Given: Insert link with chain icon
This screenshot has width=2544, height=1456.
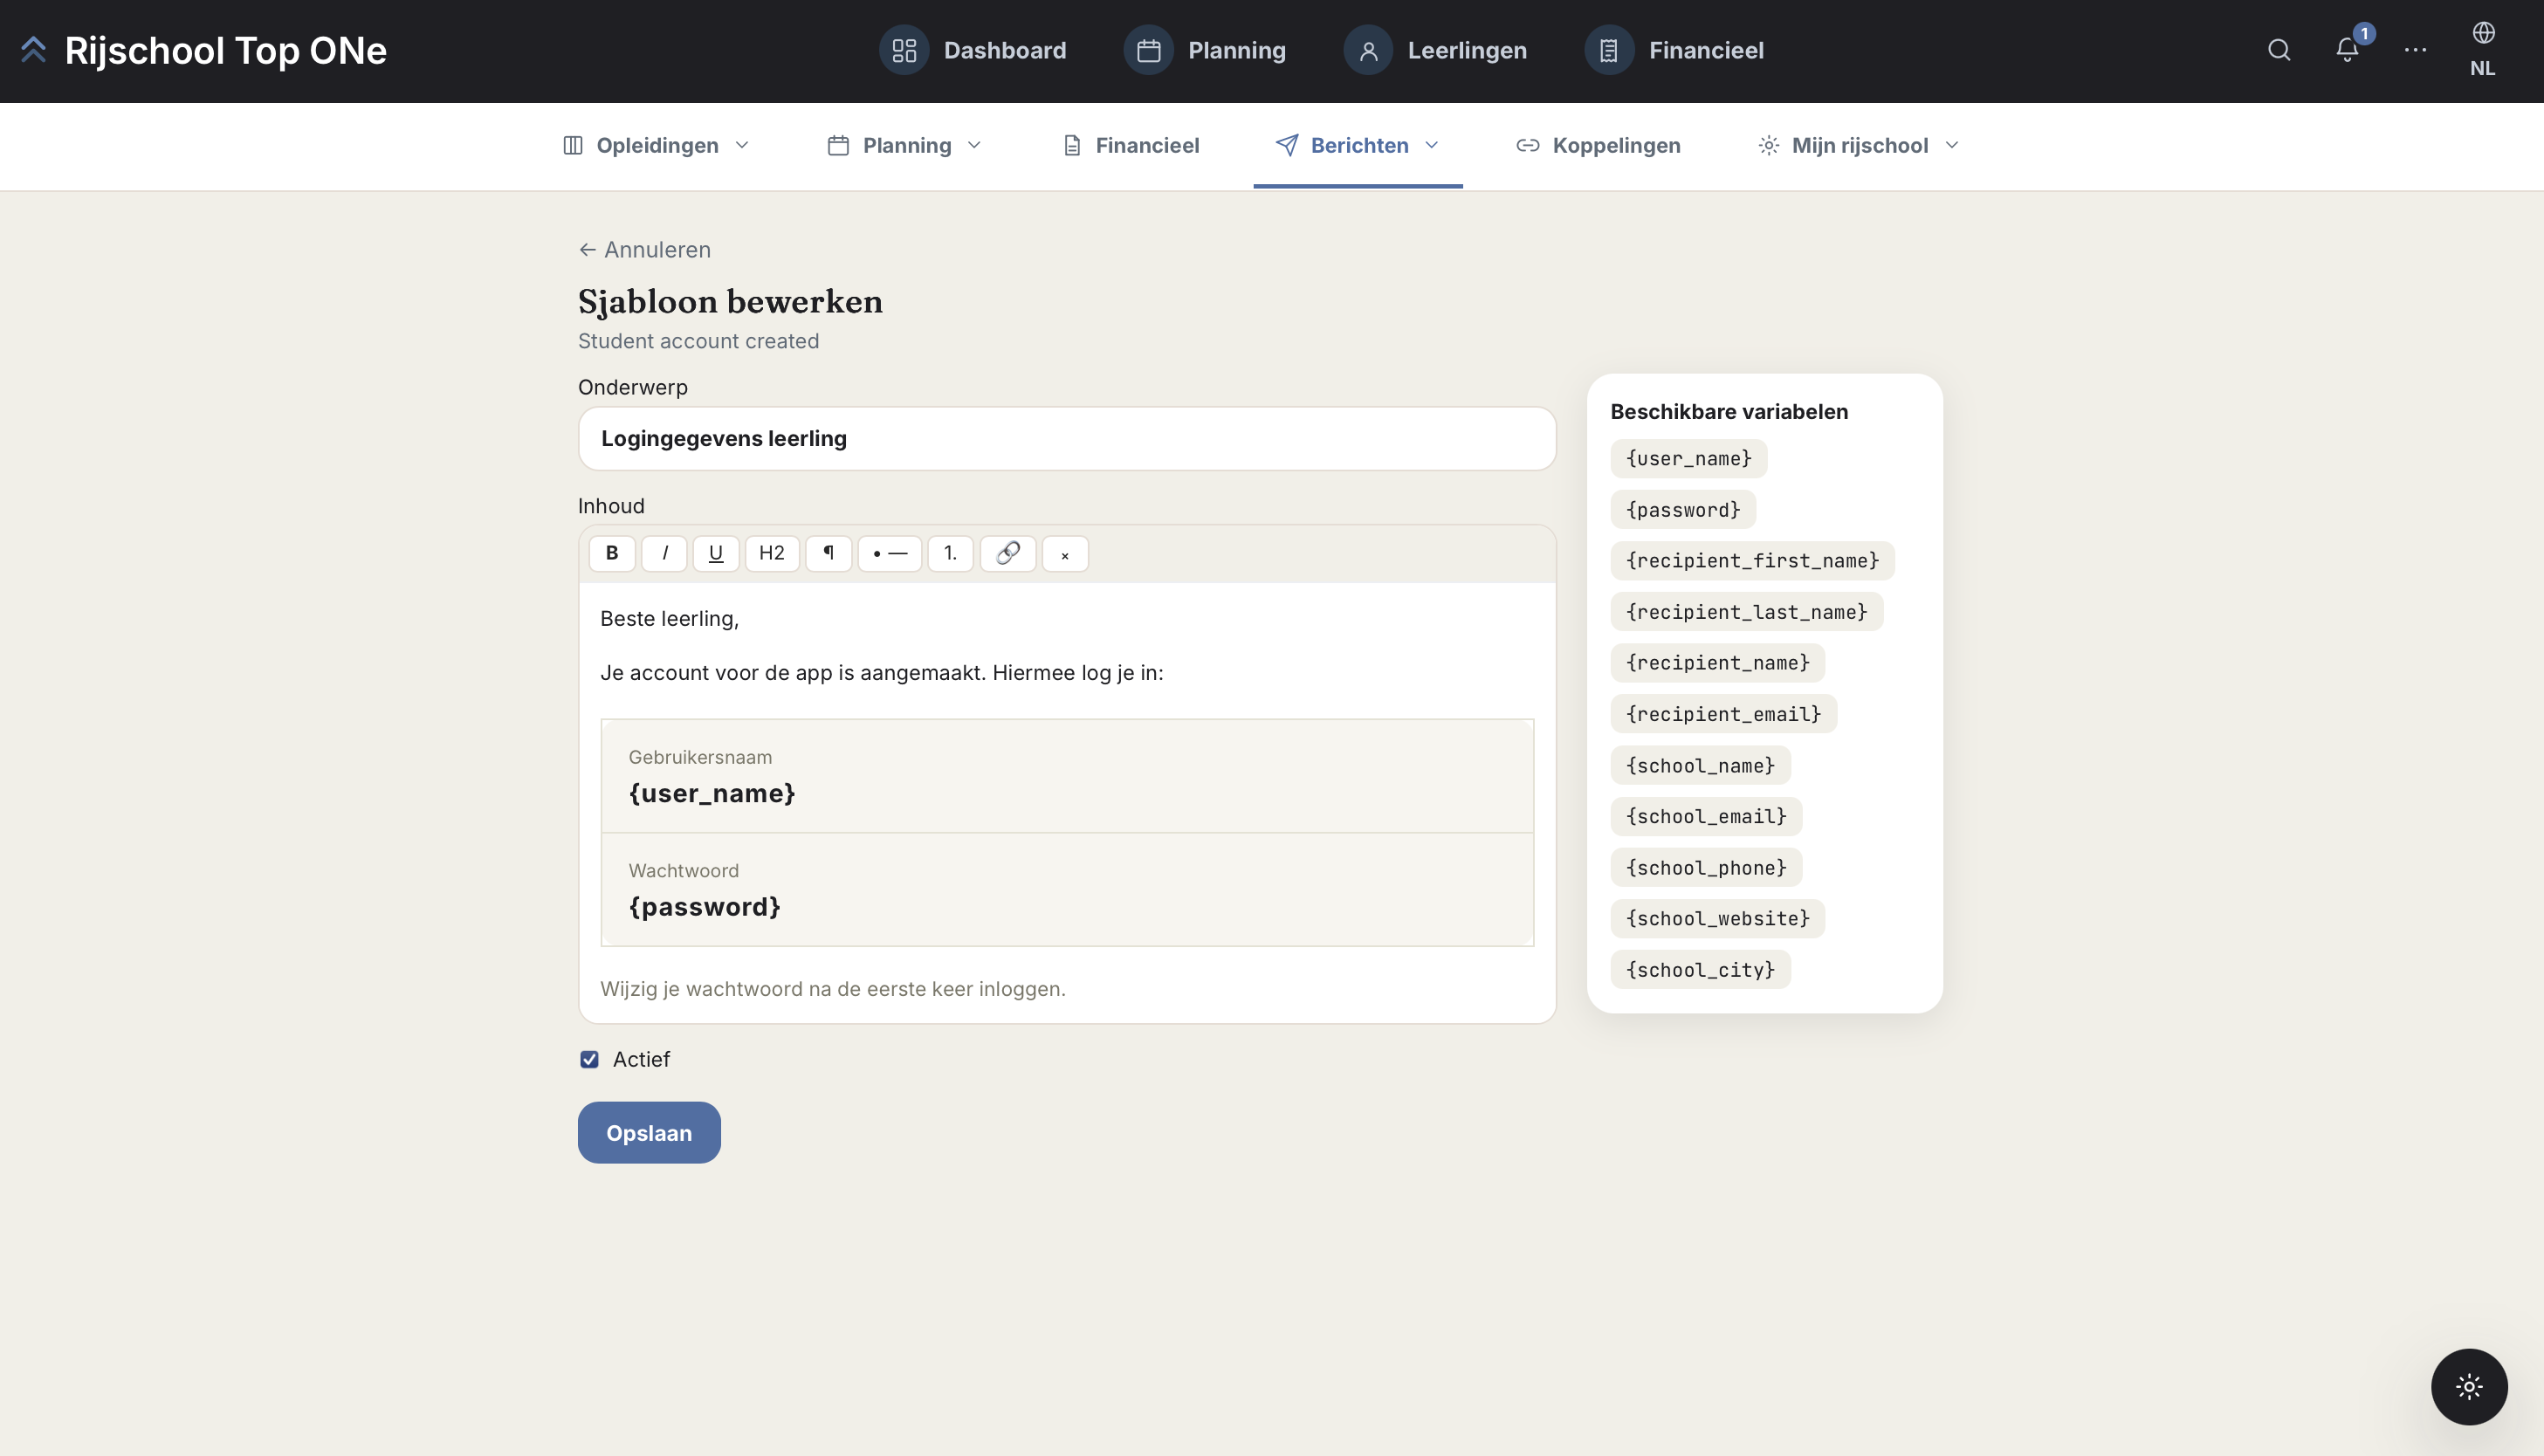Looking at the screenshot, I should point(1008,553).
